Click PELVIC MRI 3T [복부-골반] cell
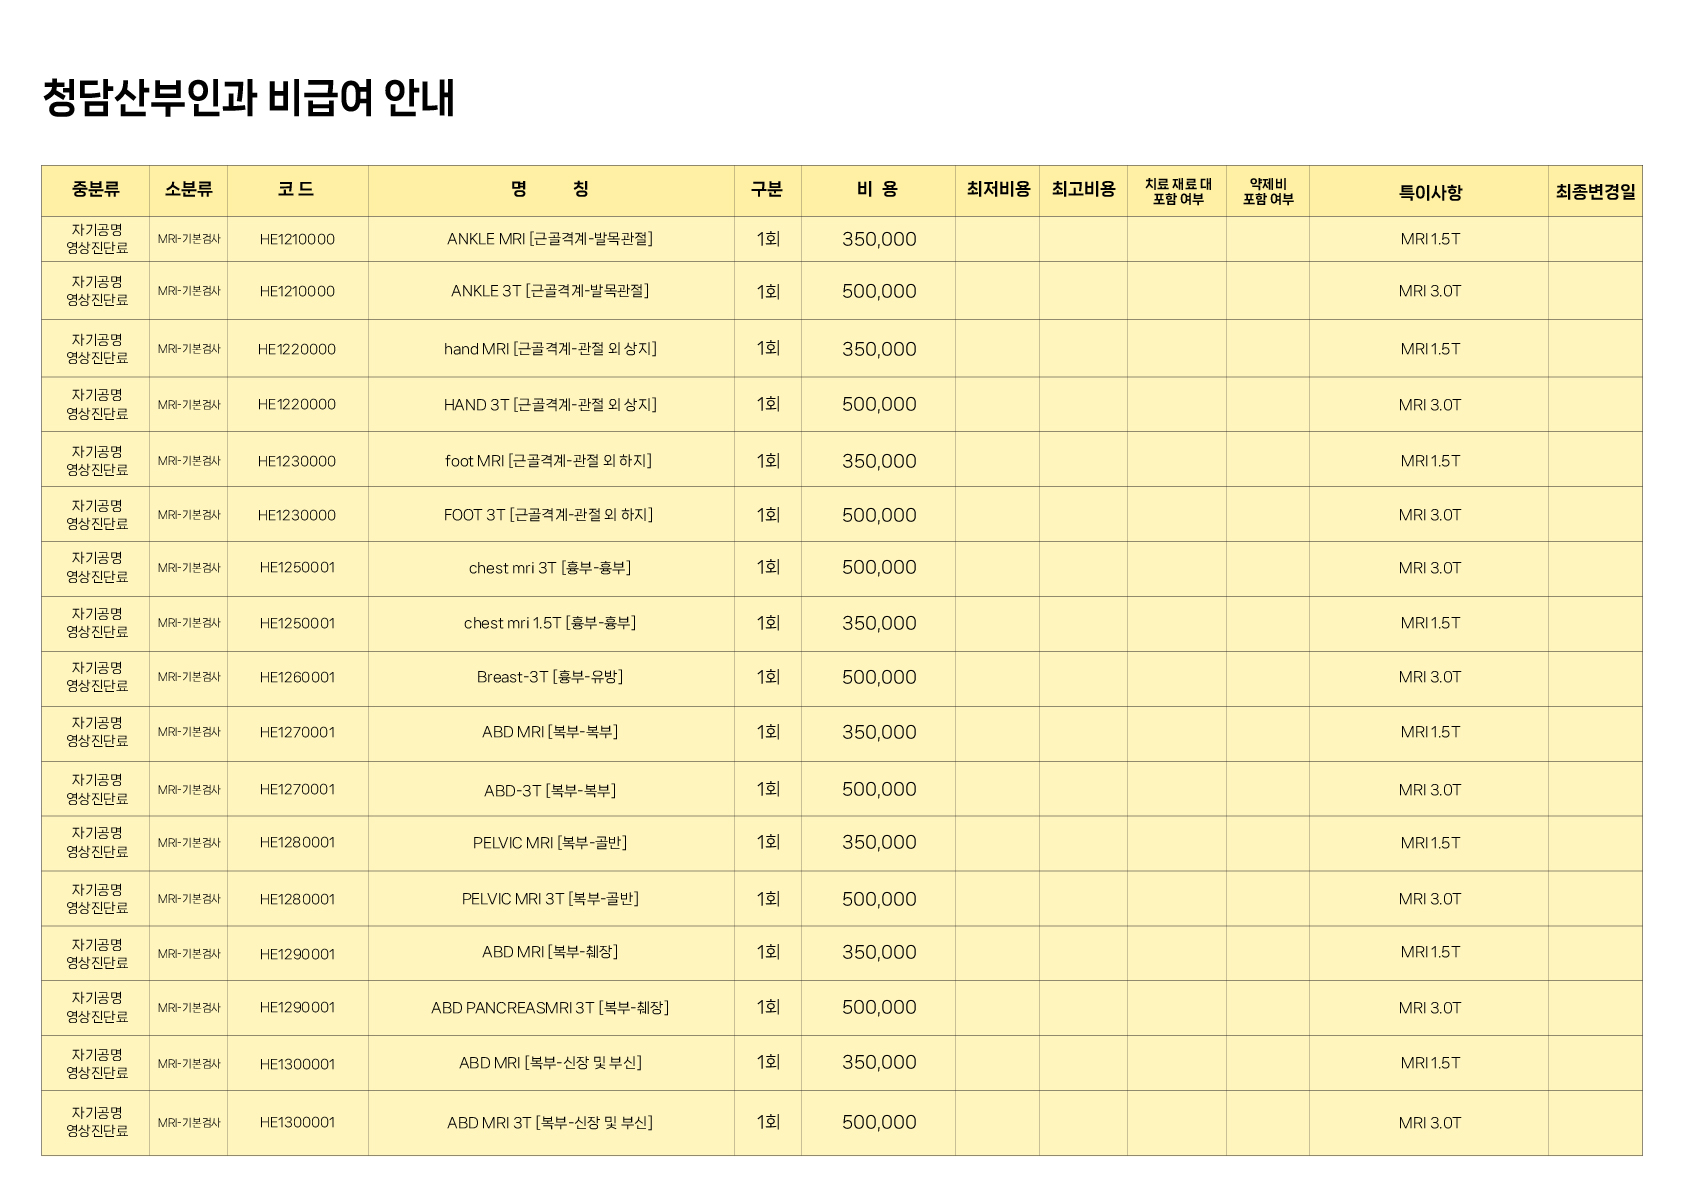 (550, 899)
